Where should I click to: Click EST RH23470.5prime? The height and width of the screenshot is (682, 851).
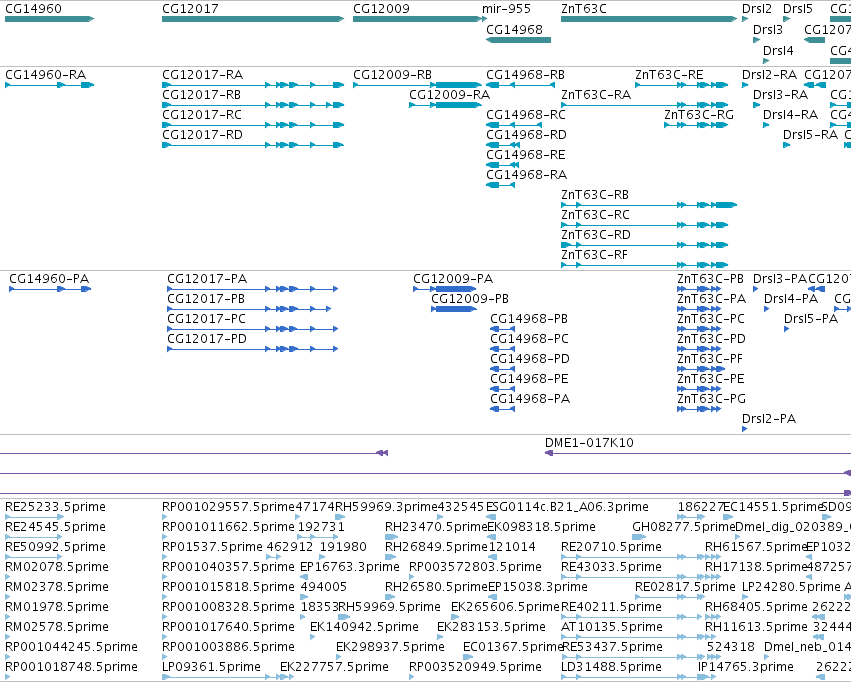[436, 527]
